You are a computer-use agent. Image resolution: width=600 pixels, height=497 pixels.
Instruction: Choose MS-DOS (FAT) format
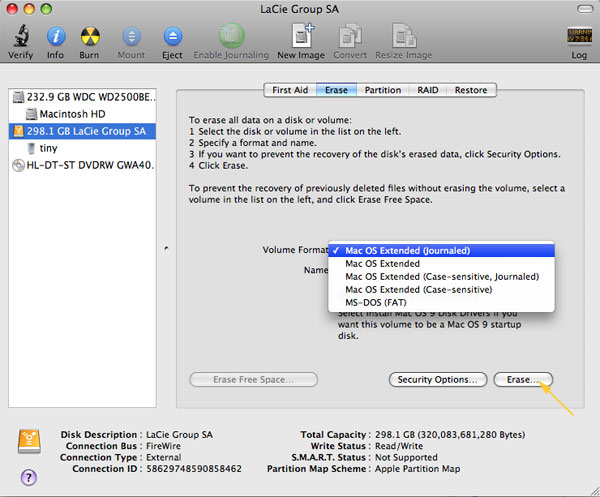point(442,303)
